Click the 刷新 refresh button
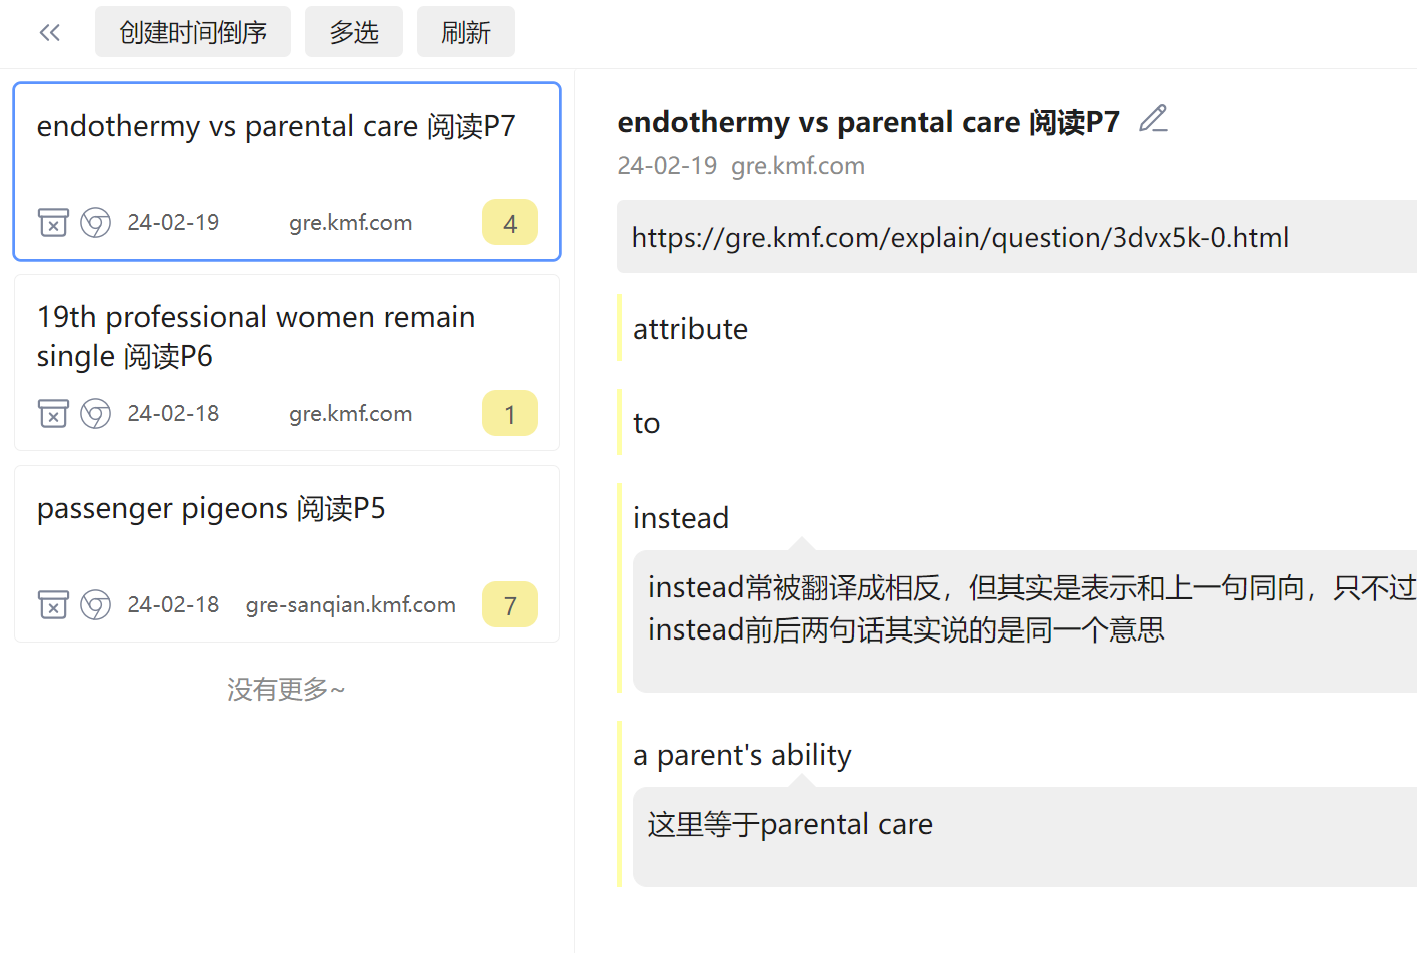The width and height of the screenshot is (1417, 953). [466, 32]
